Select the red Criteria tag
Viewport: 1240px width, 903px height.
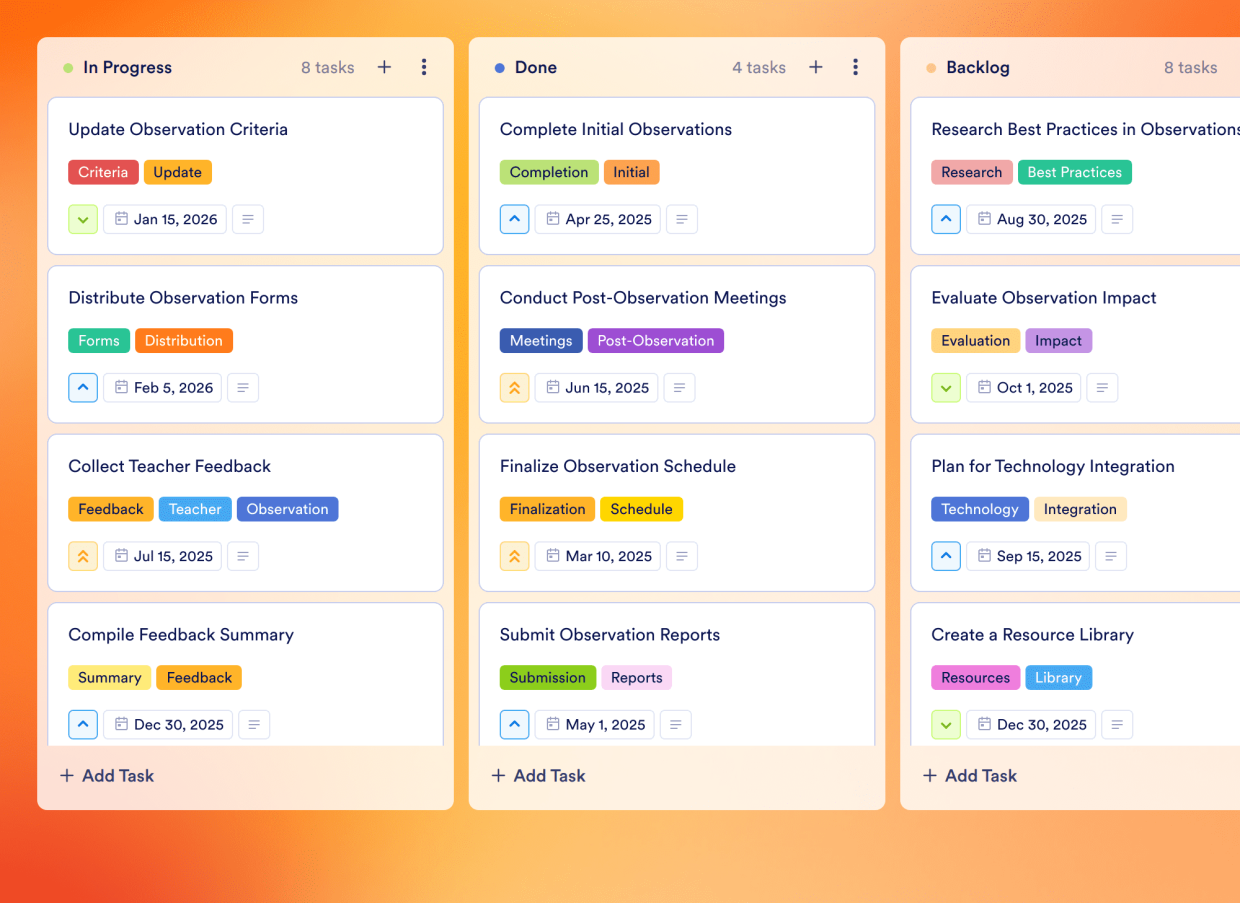click(x=103, y=172)
